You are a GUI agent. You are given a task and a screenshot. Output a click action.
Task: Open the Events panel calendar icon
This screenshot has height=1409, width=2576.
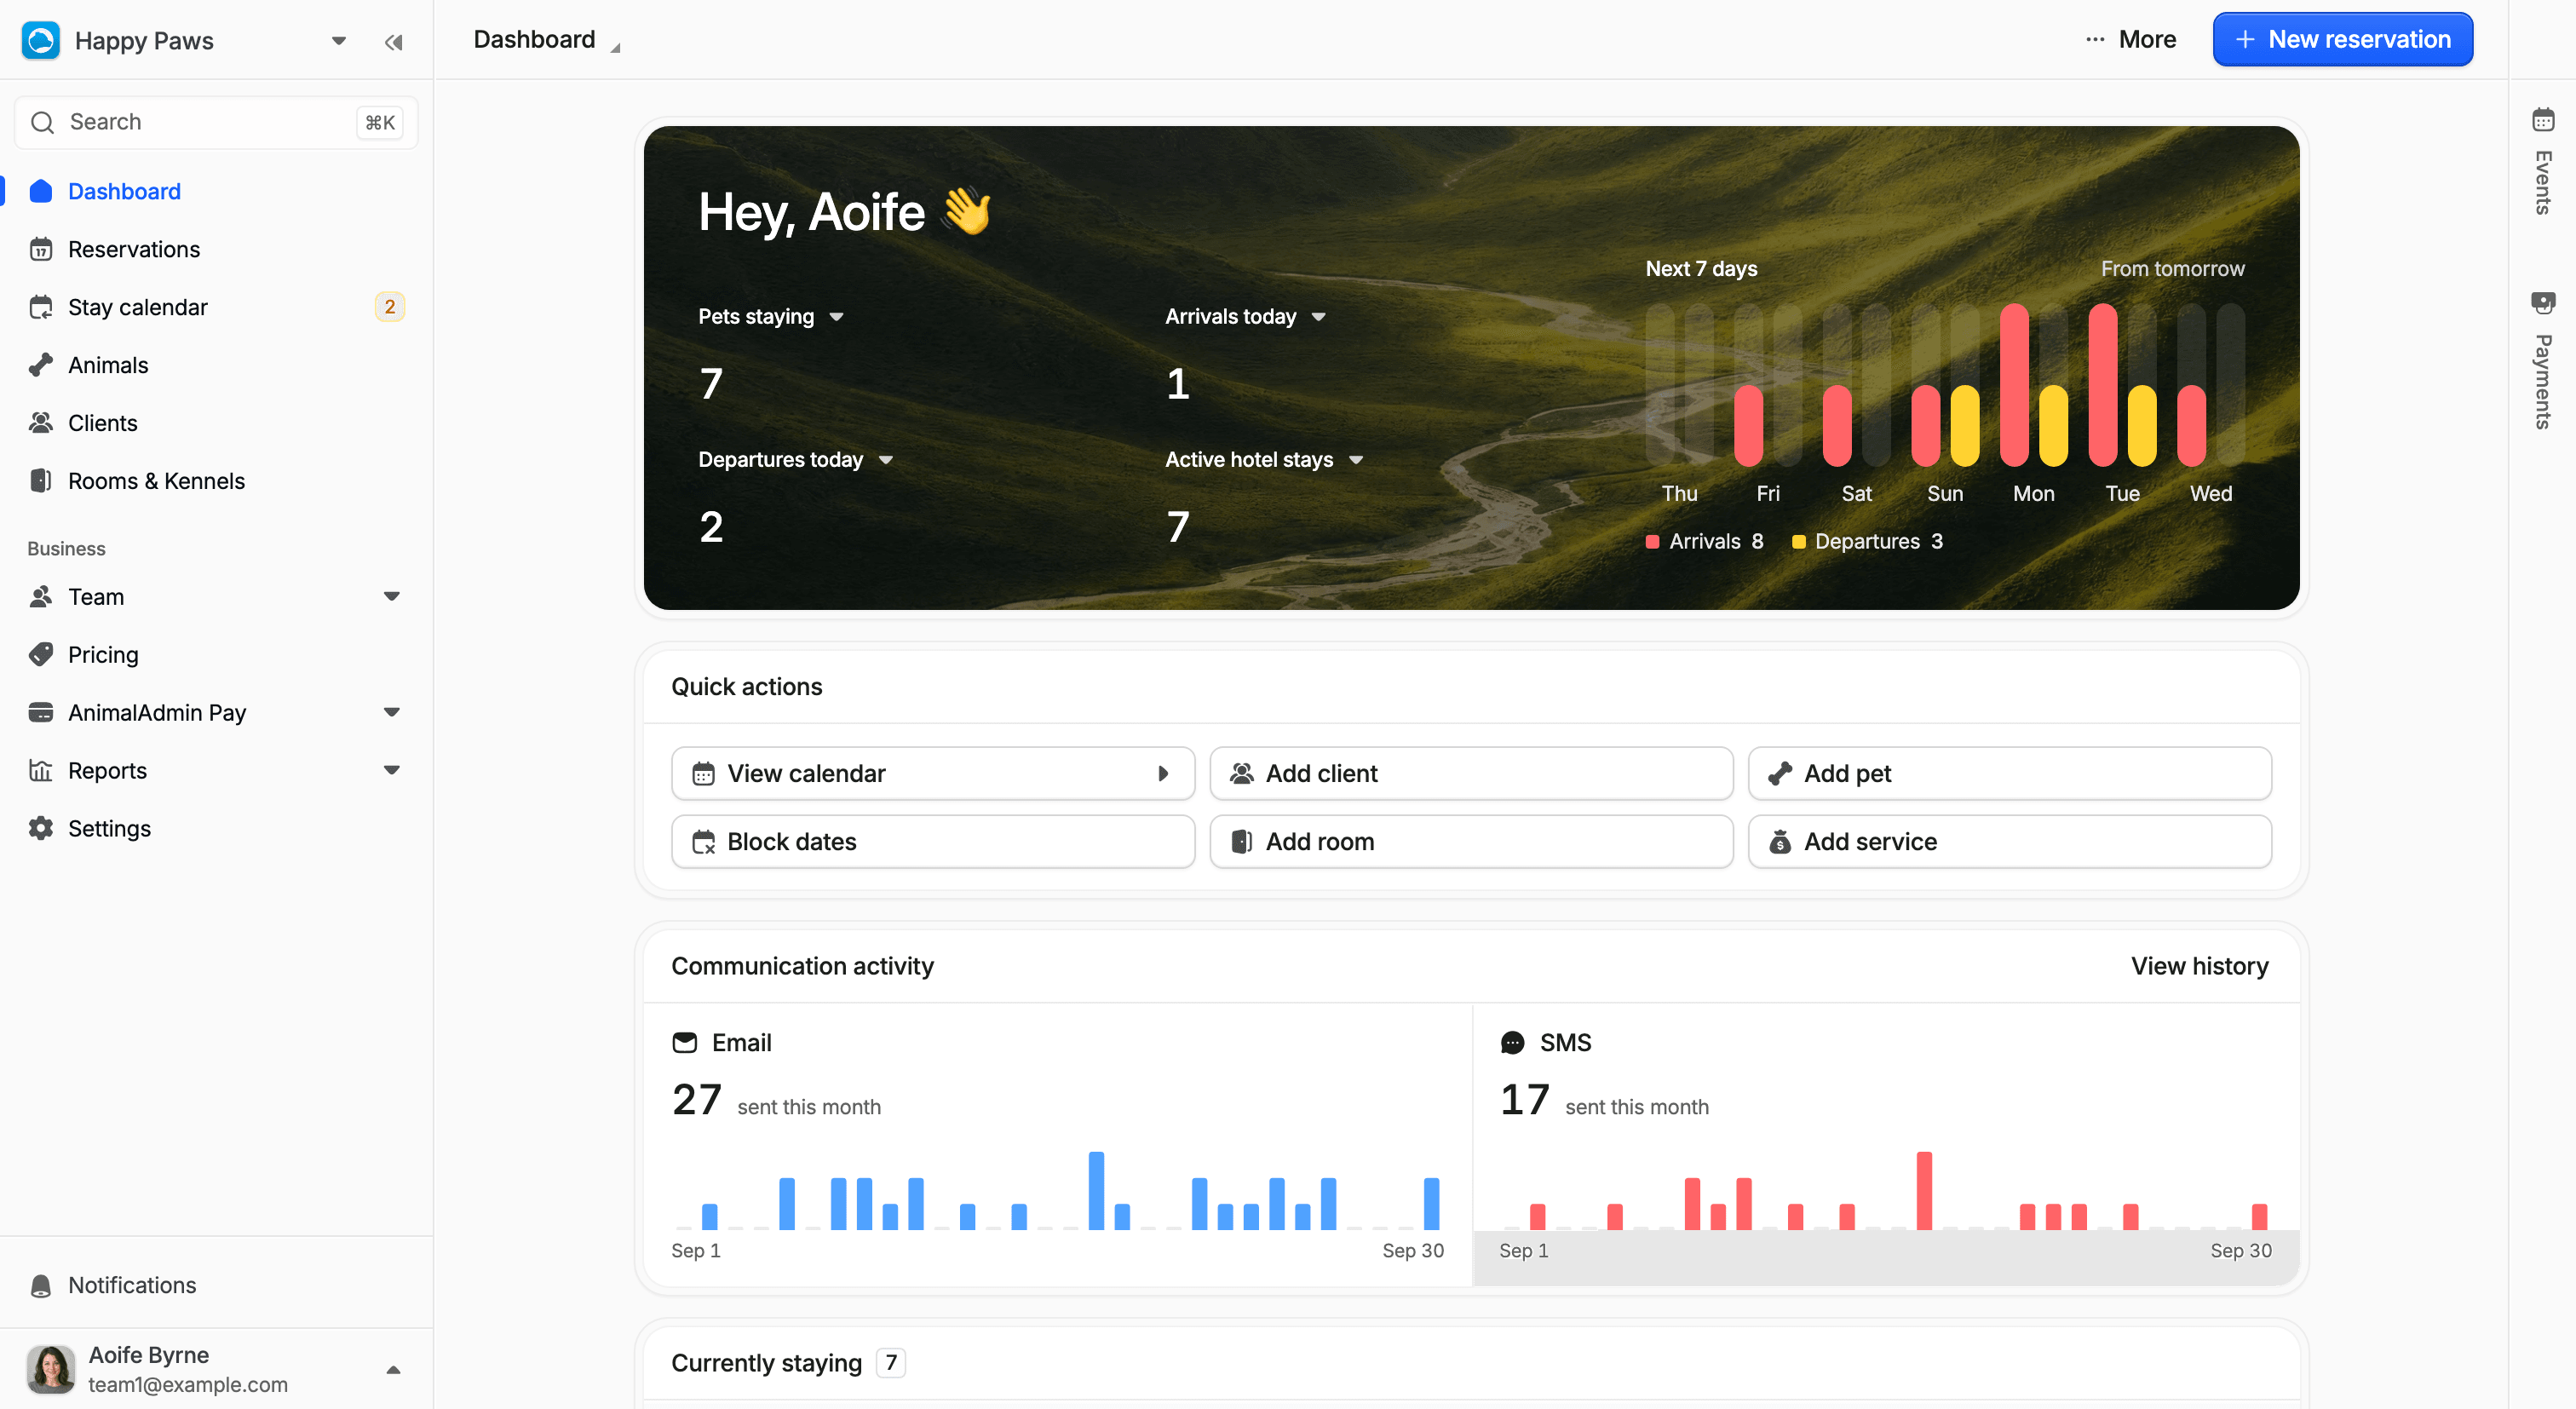(x=2543, y=120)
